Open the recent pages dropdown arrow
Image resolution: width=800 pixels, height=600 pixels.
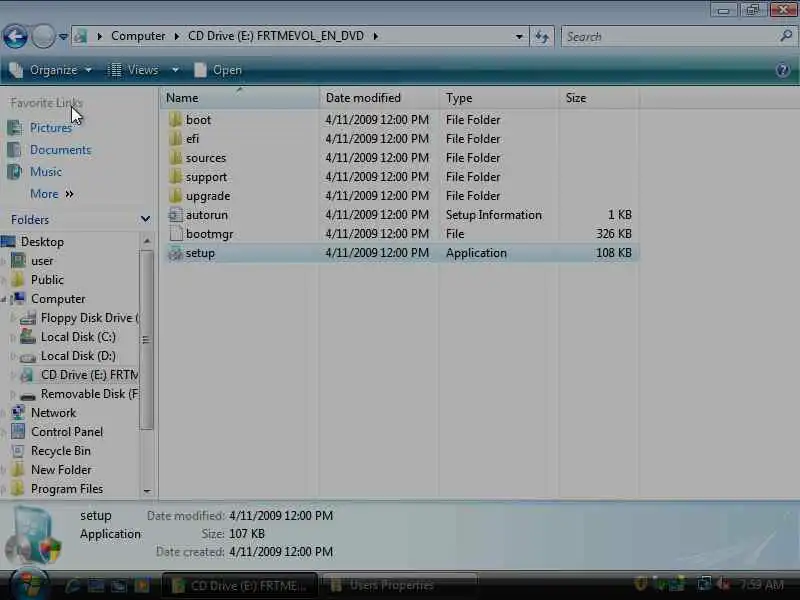point(63,37)
